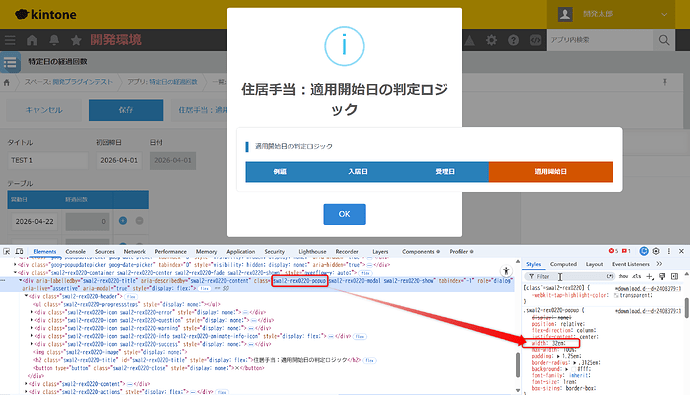Click the タイトル field containing TEST 1
690x395 pixels.
[x=48, y=161]
